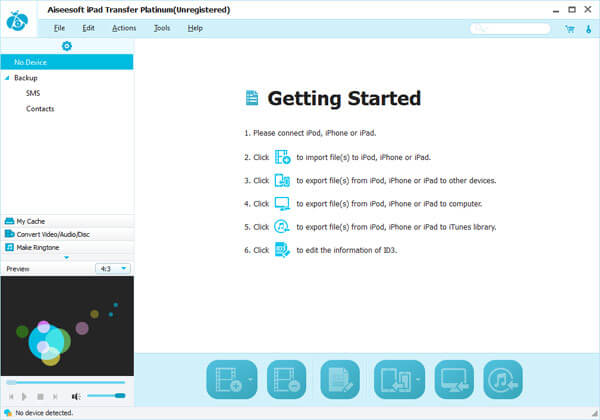
Task: Click the preview playback progress bar
Action: pos(66,382)
